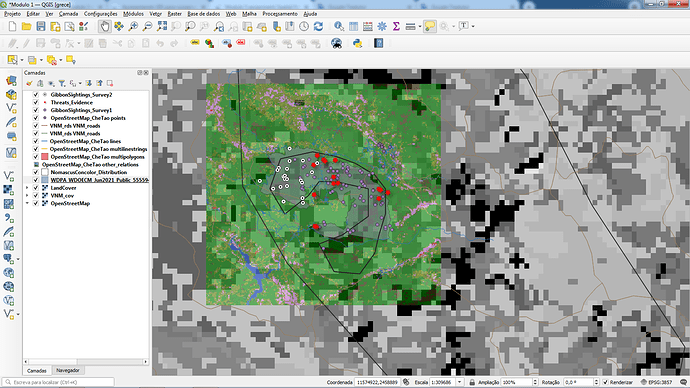This screenshot has width=690, height=388.
Task: Toggle visibility of GibbonSightings_Survey2 layer
Action: [x=36, y=95]
